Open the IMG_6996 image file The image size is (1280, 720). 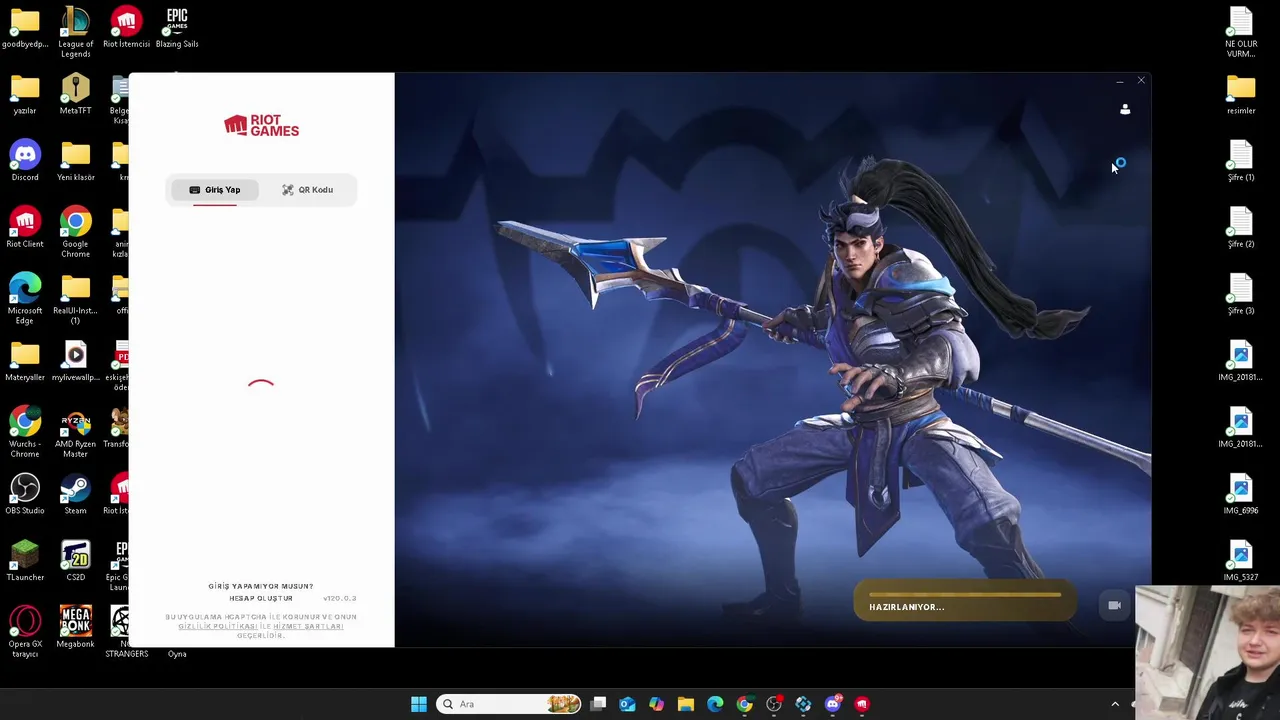click(1241, 494)
